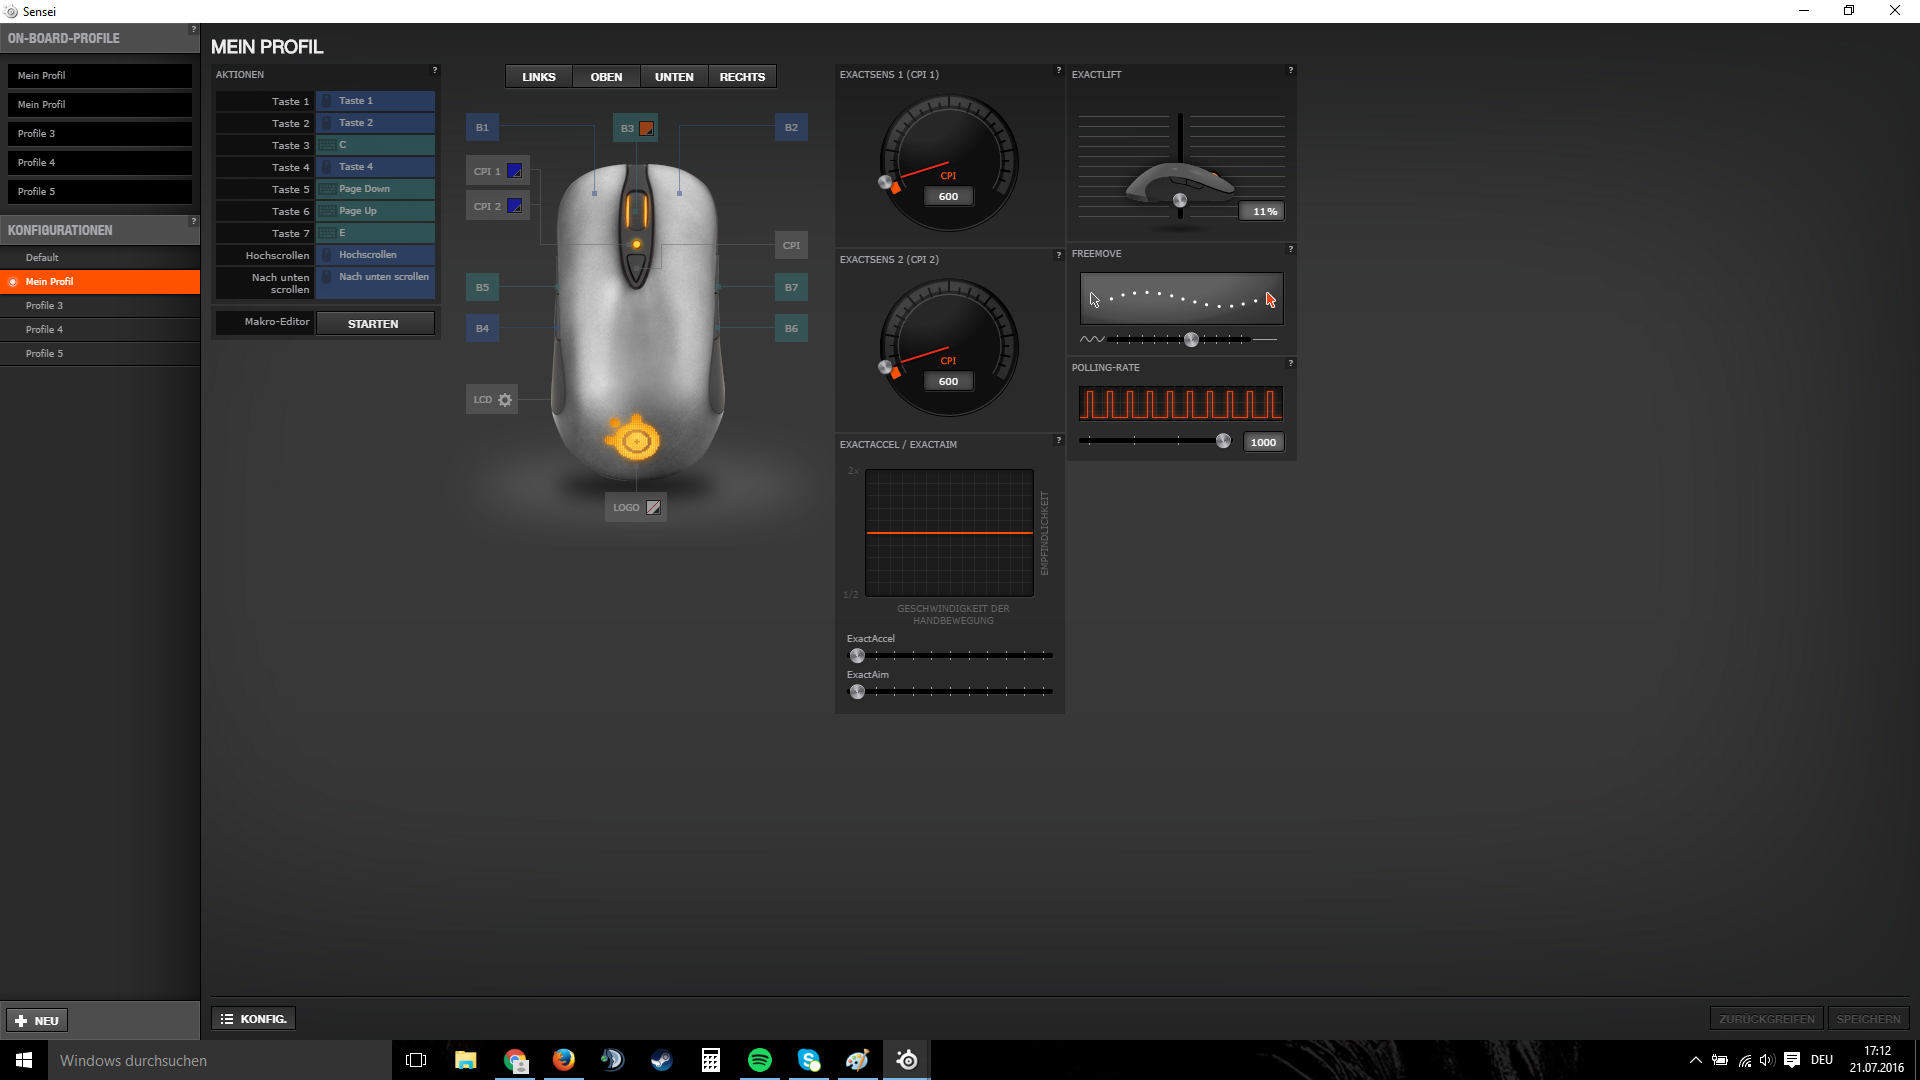
Task: Select on-board Profile 5 slot
Action: tap(100, 192)
